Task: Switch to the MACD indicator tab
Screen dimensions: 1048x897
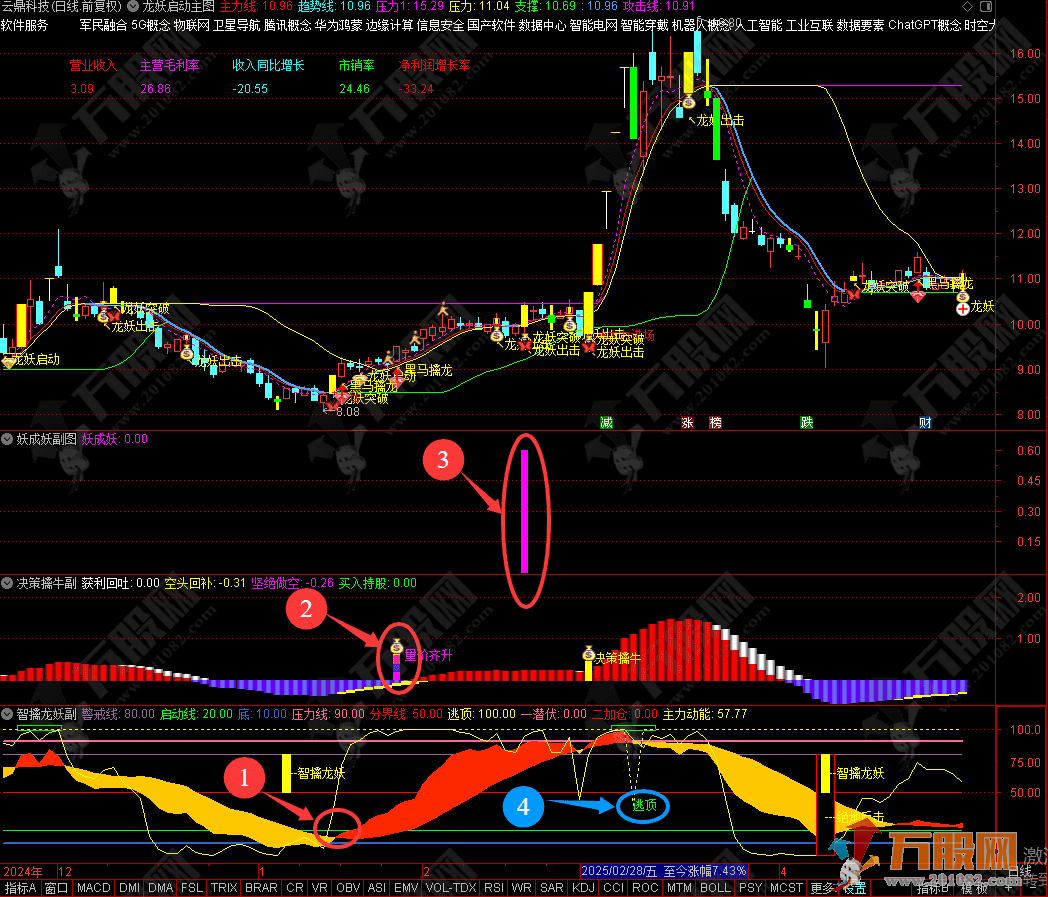Action: click(94, 888)
